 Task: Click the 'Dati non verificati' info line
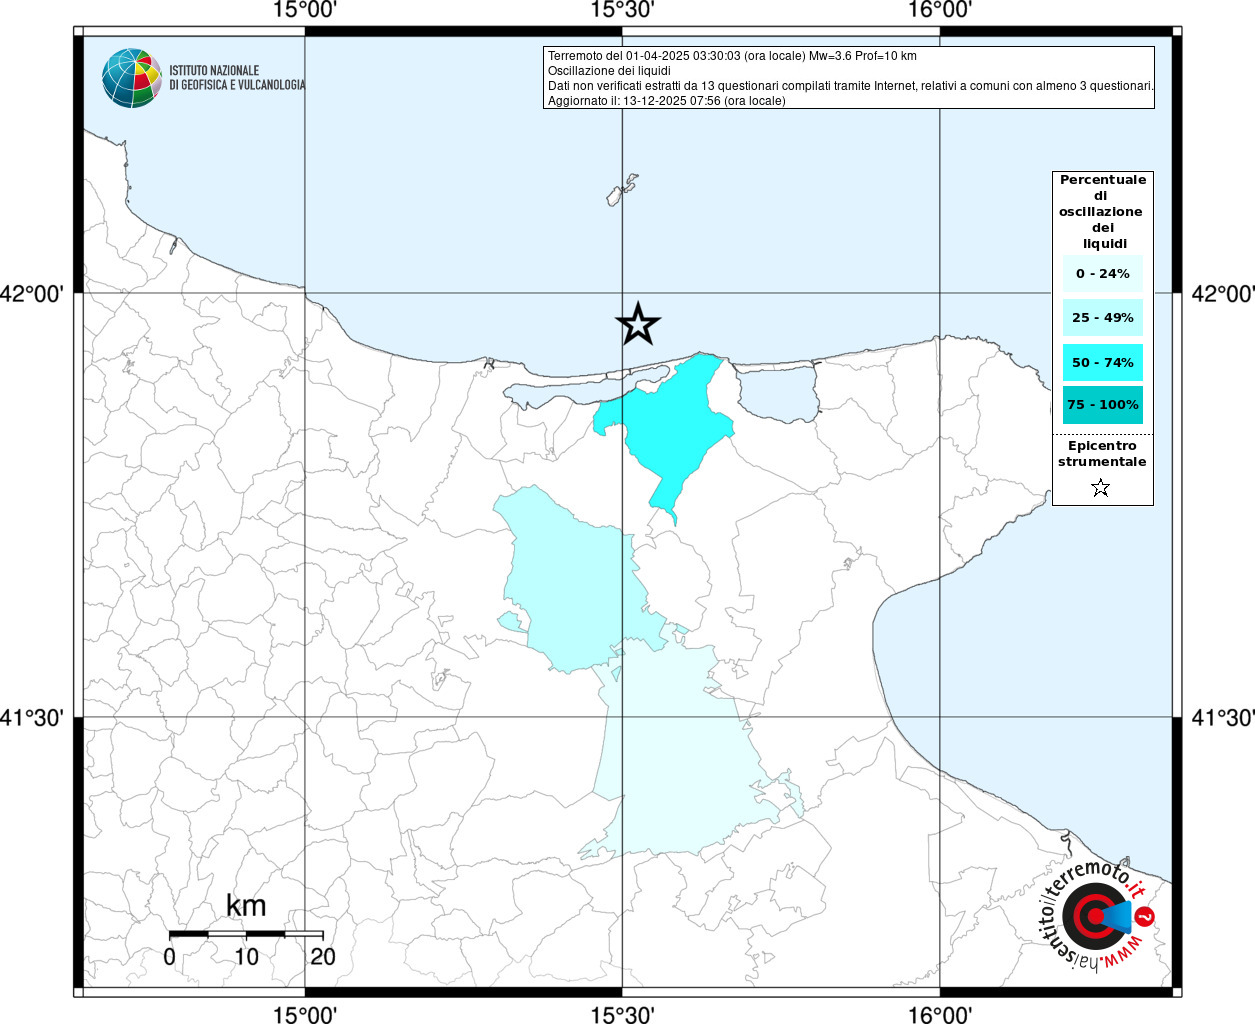point(851,86)
